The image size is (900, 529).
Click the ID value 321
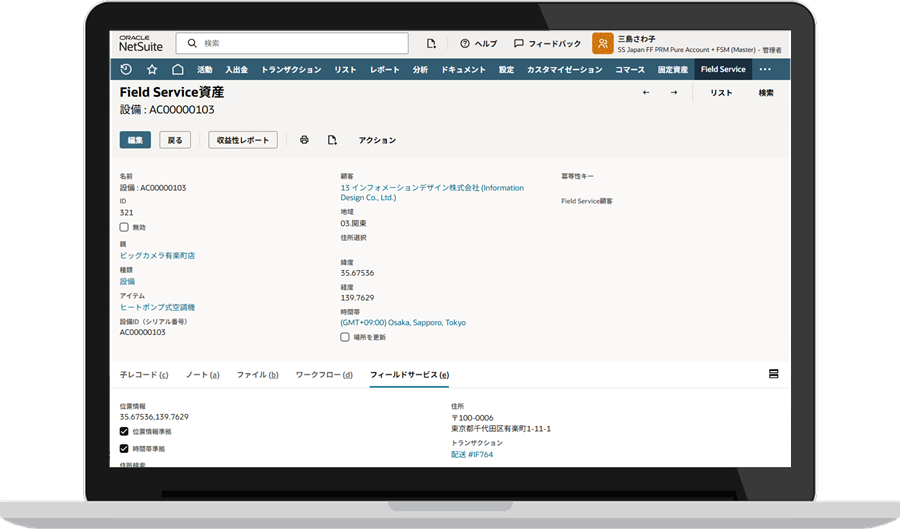(126, 212)
